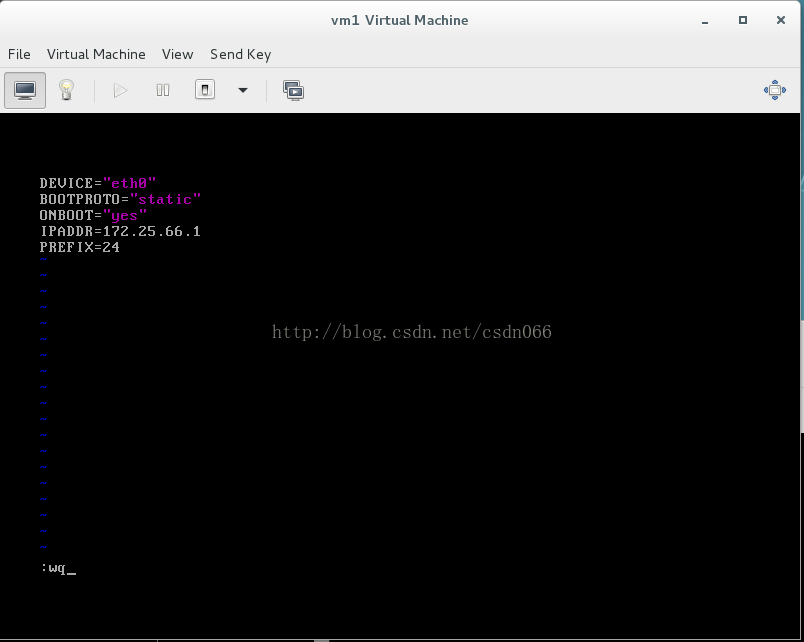
Task: Click the PREFIX=24 line
Action: click(79, 247)
